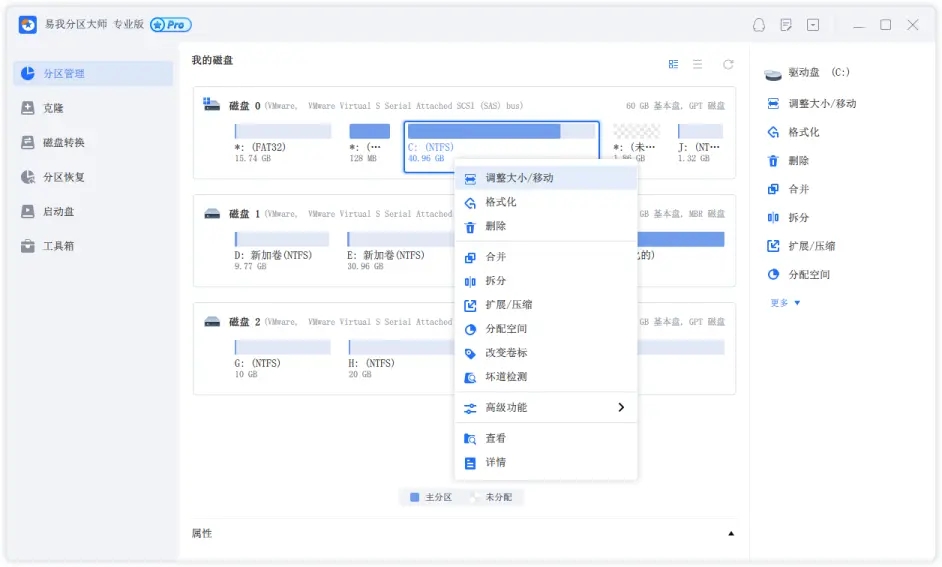Click the 合并 icon in the right panel
942x567 pixels.
773,189
